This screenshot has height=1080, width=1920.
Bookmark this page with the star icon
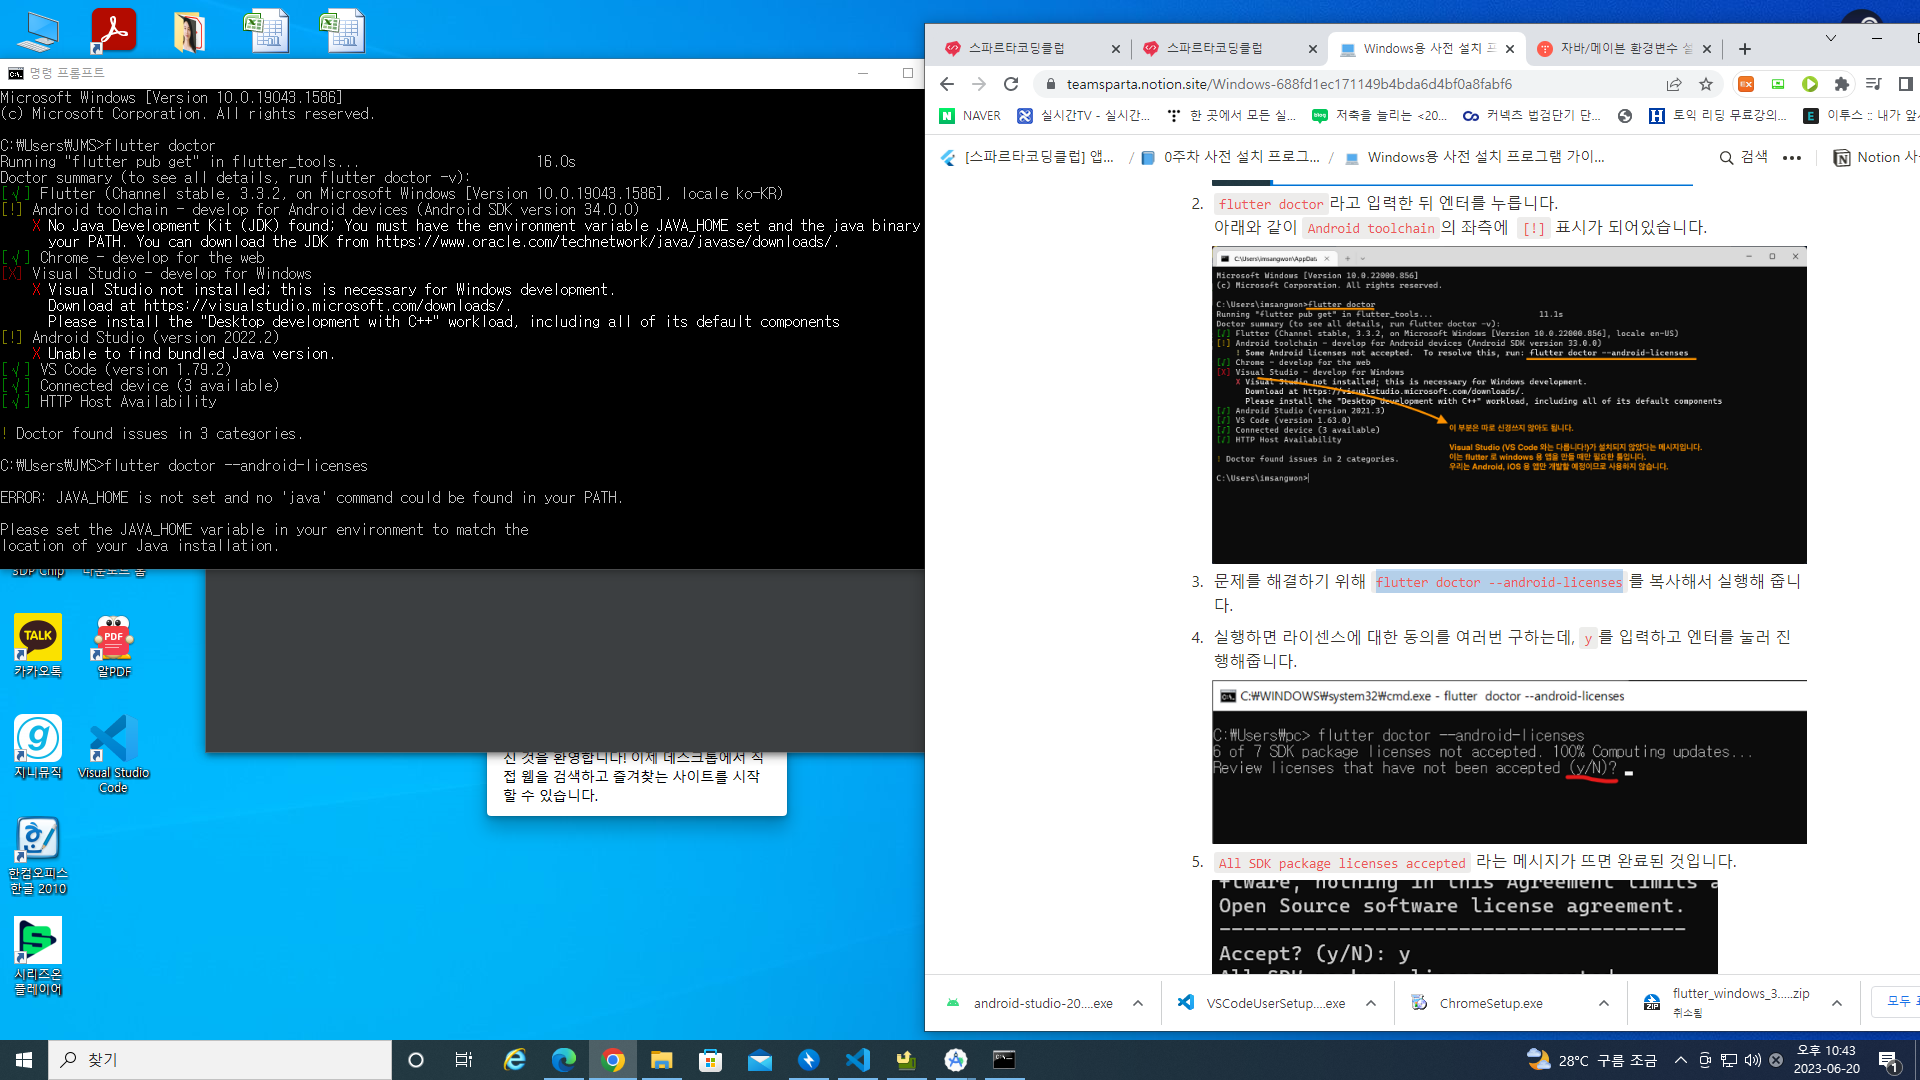pyautogui.click(x=1706, y=84)
